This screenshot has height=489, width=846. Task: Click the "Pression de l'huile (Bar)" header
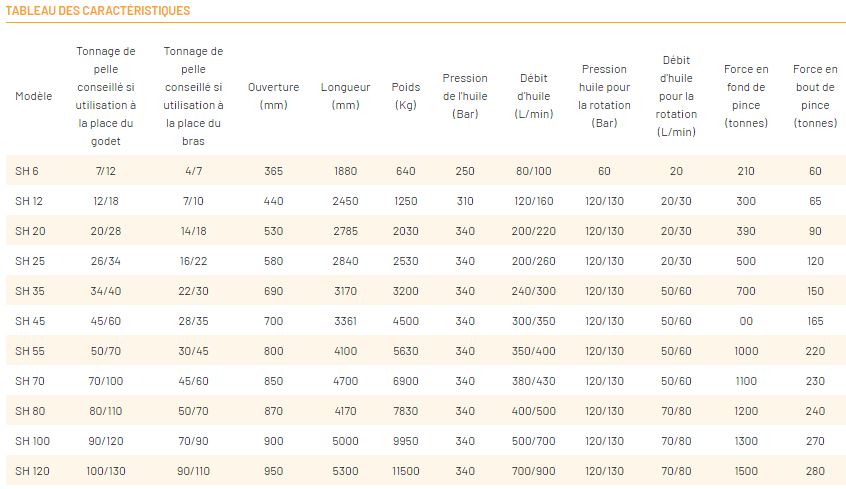coord(465,96)
